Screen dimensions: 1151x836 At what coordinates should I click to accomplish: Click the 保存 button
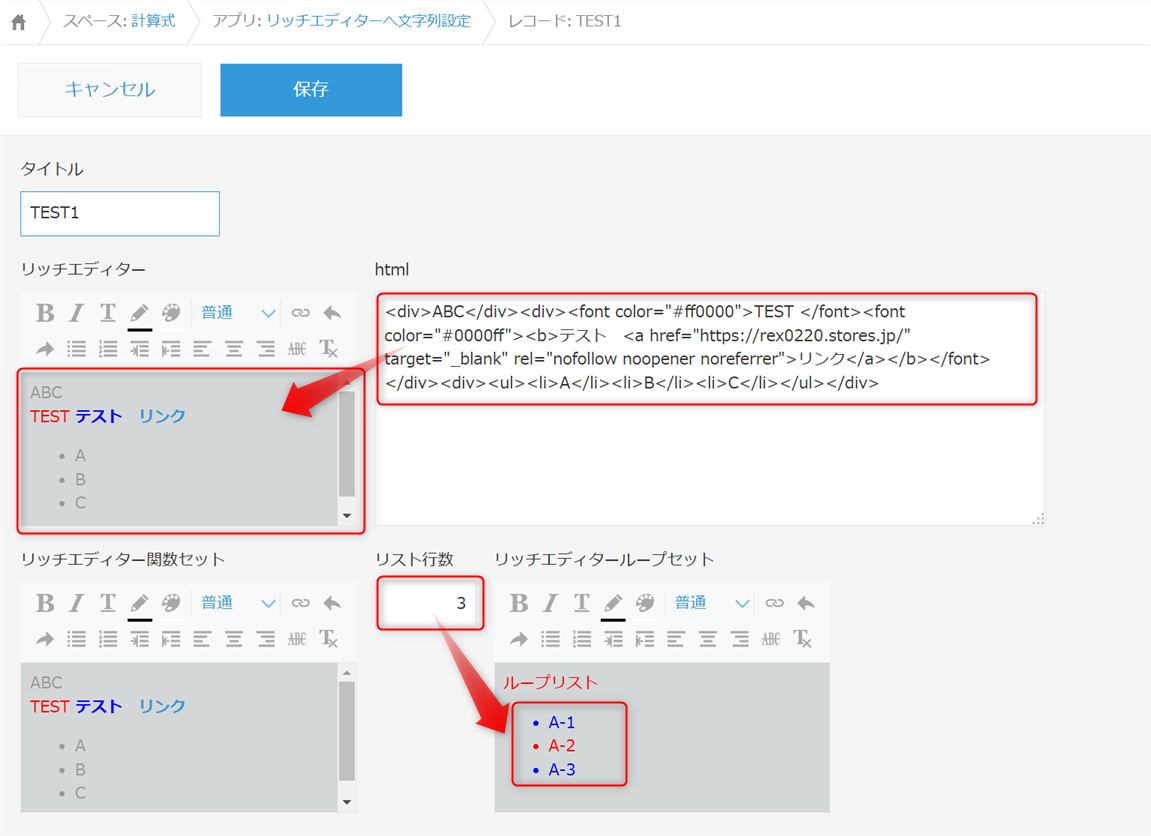[311, 90]
